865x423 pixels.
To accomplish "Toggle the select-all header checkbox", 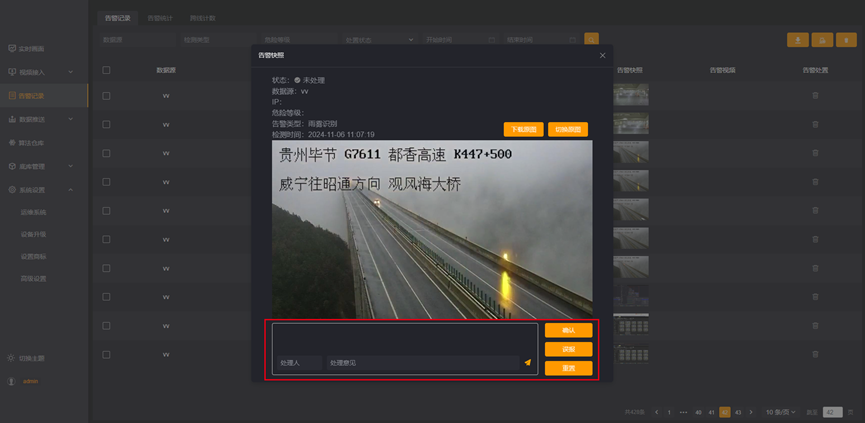I will coord(106,70).
